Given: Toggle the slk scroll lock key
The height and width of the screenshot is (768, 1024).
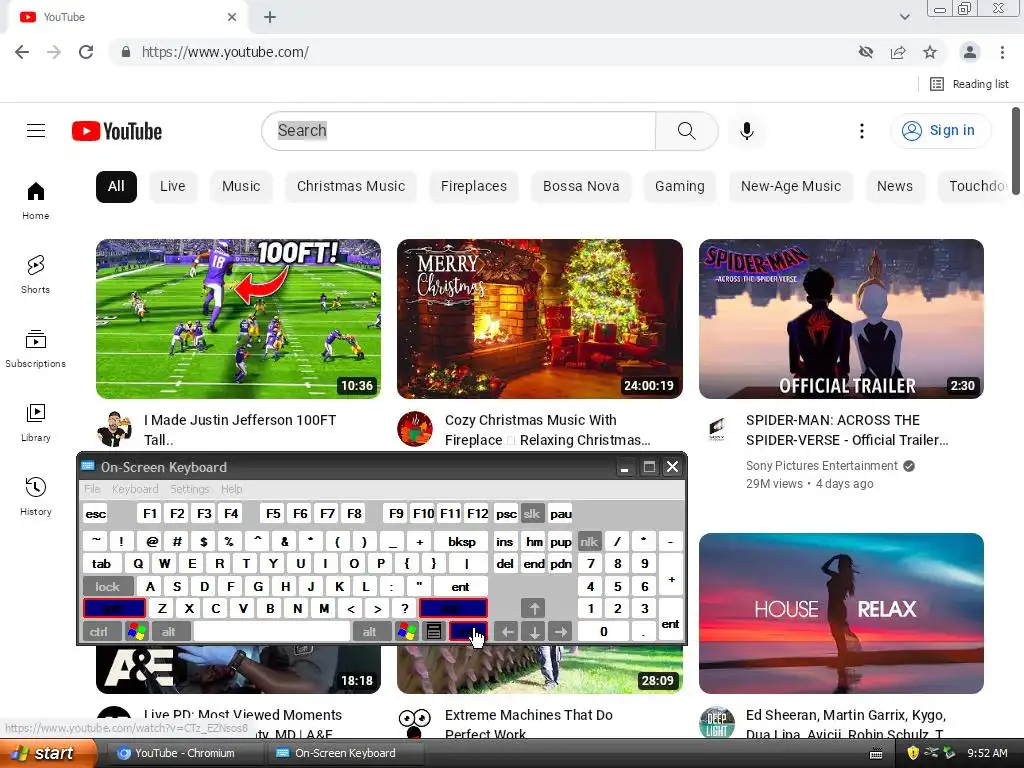Looking at the screenshot, I should [532, 514].
